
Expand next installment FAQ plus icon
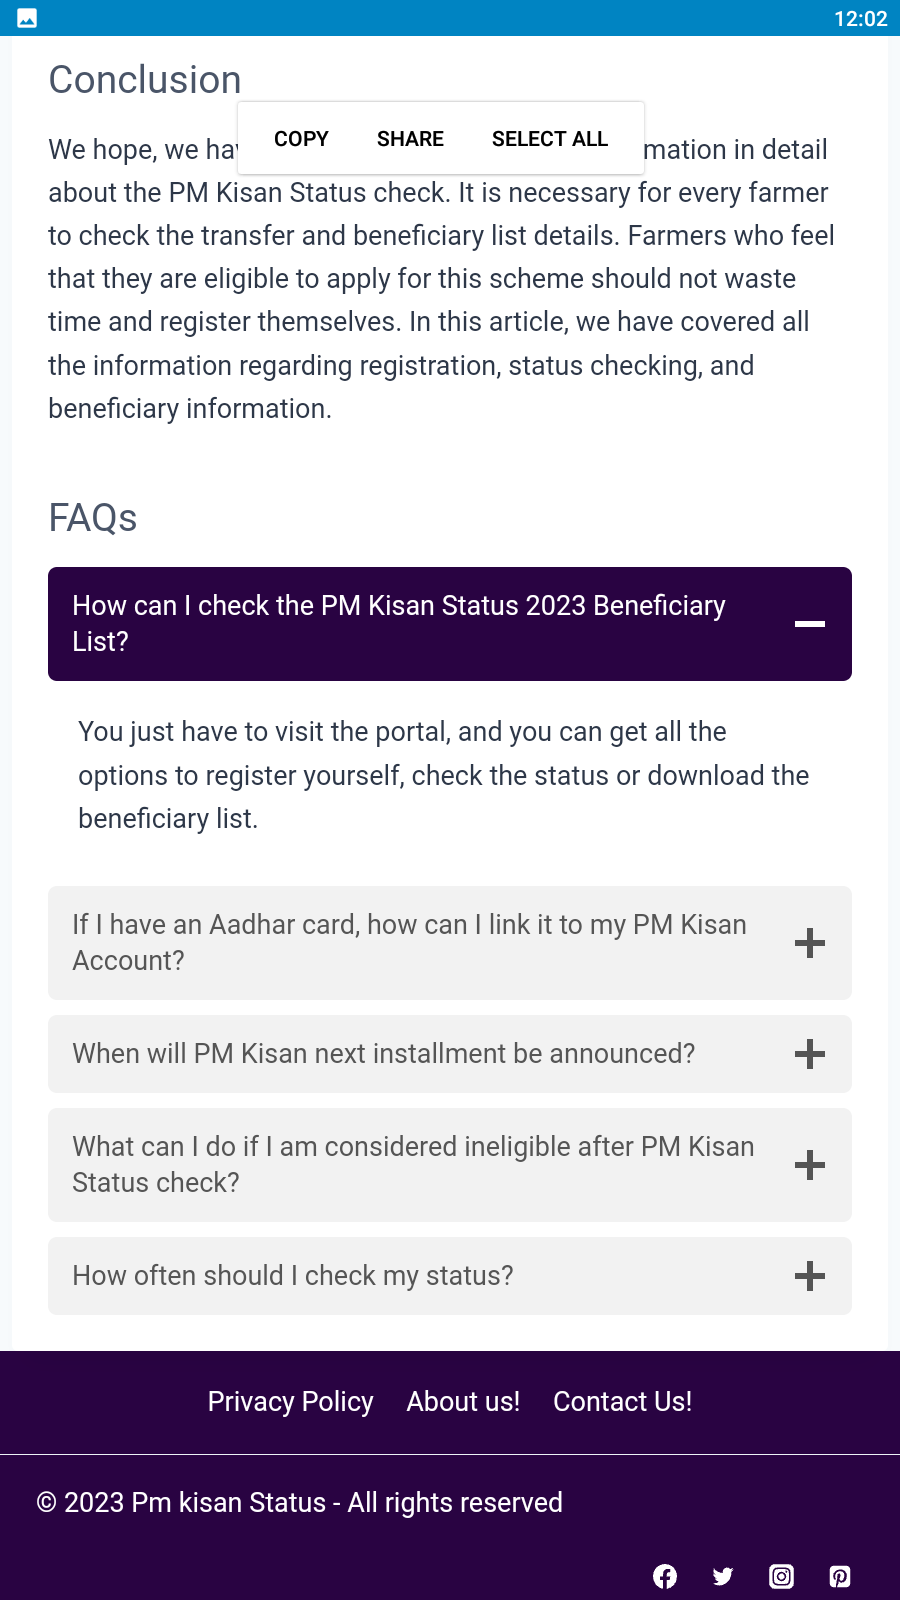coord(810,1054)
